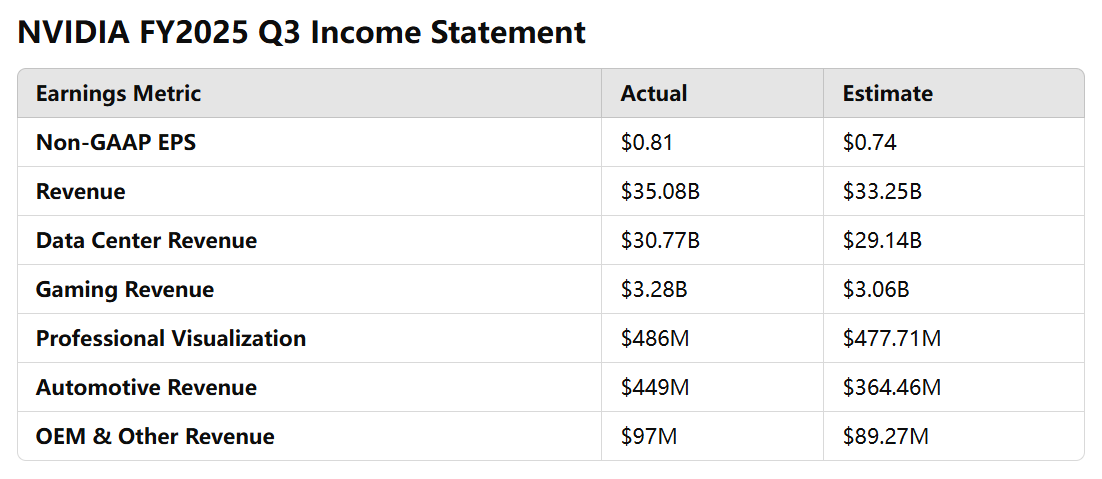The height and width of the screenshot is (479, 1102).
Task: Click the $364.46M automotive estimate cell
Action: pyautogui.click(x=891, y=388)
